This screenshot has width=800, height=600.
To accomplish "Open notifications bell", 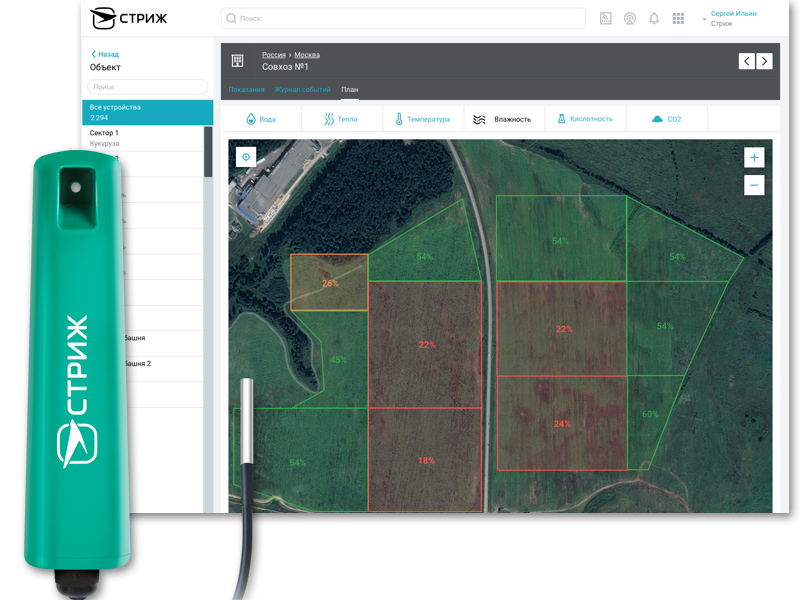I will coord(654,19).
